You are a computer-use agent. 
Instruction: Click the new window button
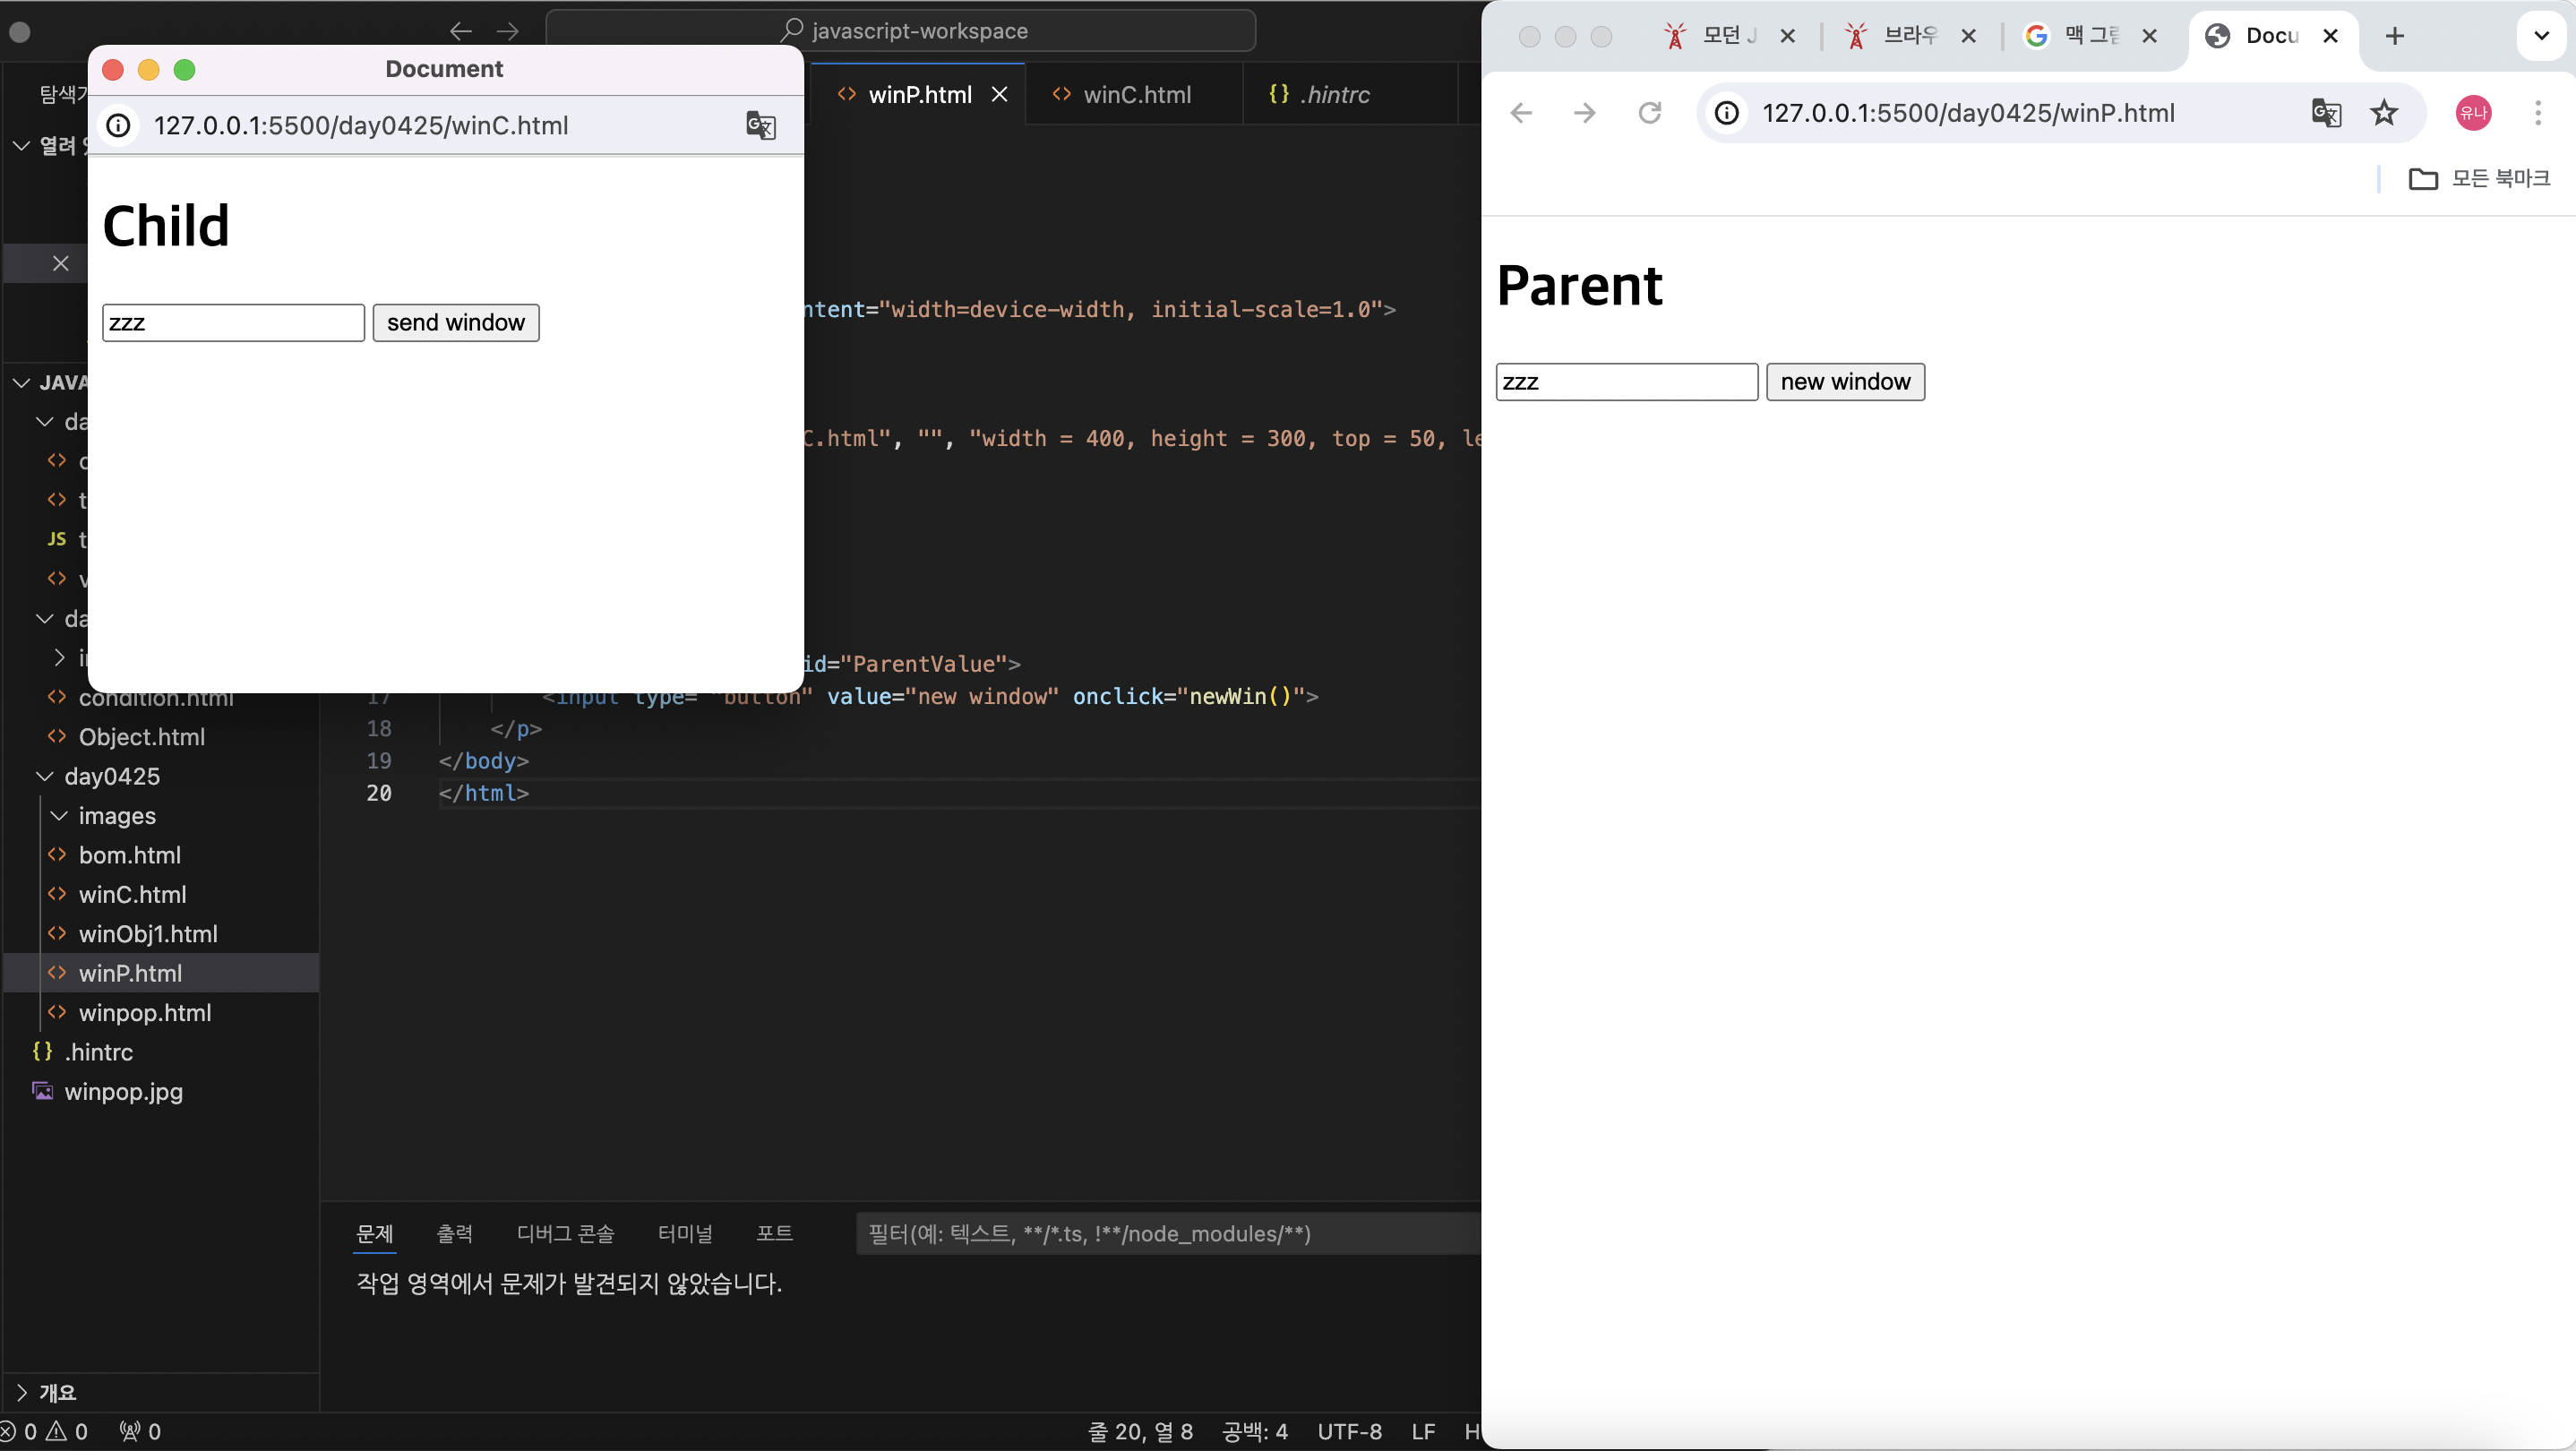pyautogui.click(x=1844, y=382)
